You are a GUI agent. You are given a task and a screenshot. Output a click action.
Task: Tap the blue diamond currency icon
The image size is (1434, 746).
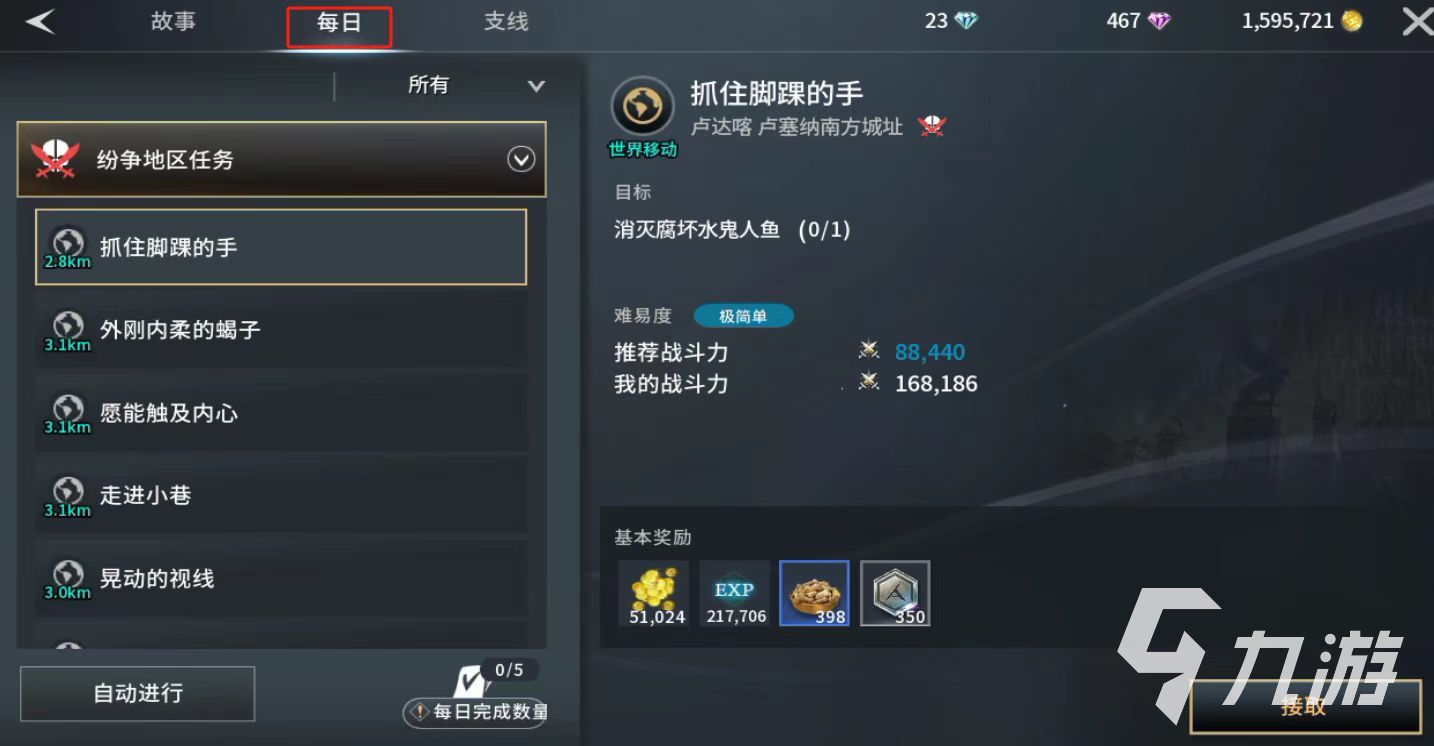click(966, 21)
